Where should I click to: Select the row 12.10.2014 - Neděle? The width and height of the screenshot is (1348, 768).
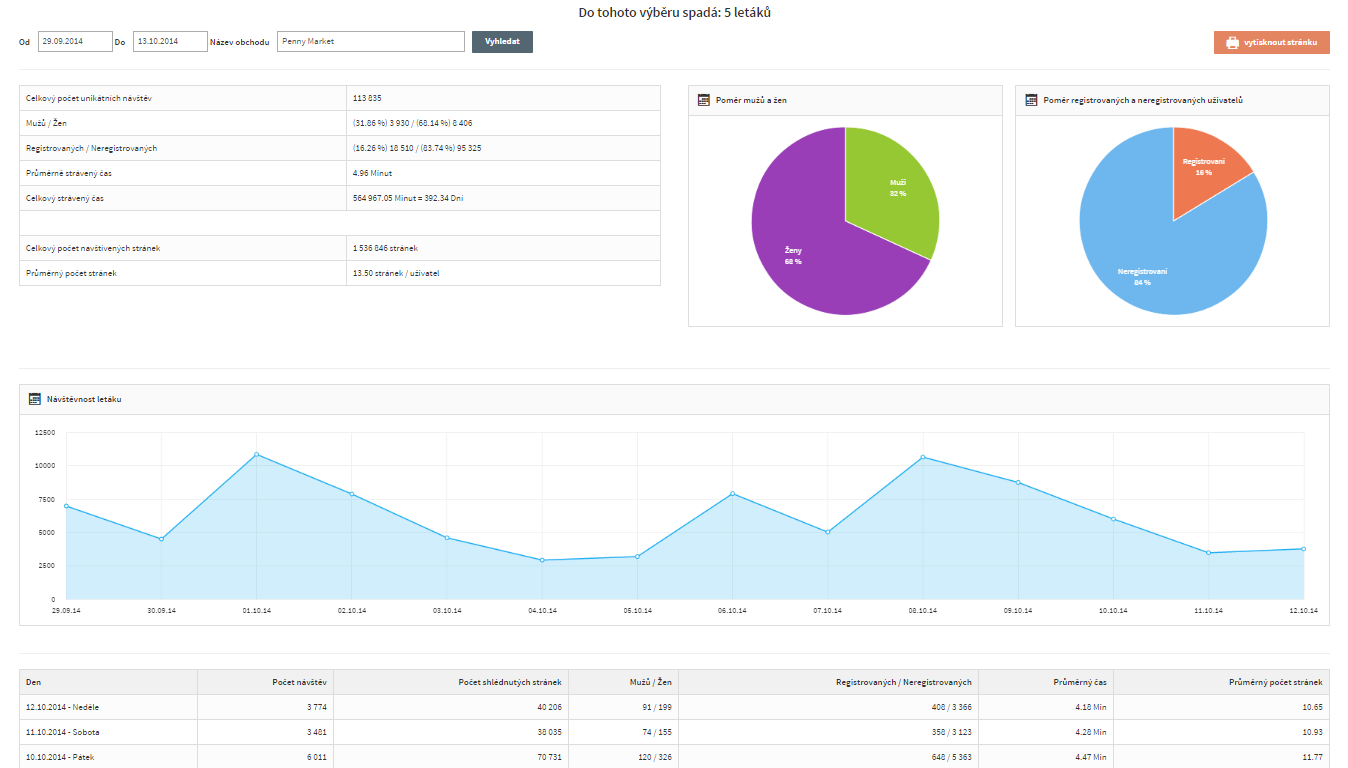pos(675,707)
